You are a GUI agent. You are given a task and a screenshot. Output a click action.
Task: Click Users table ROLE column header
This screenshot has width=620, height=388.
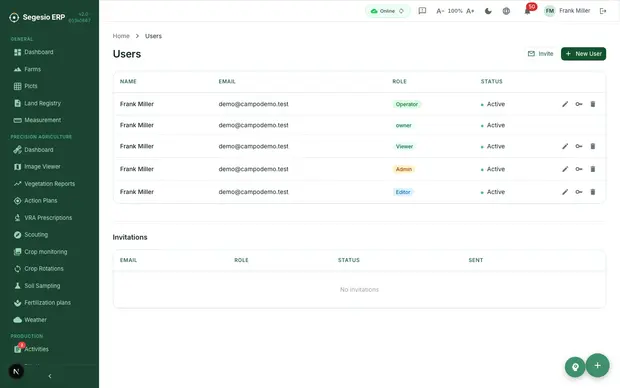[x=399, y=81]
